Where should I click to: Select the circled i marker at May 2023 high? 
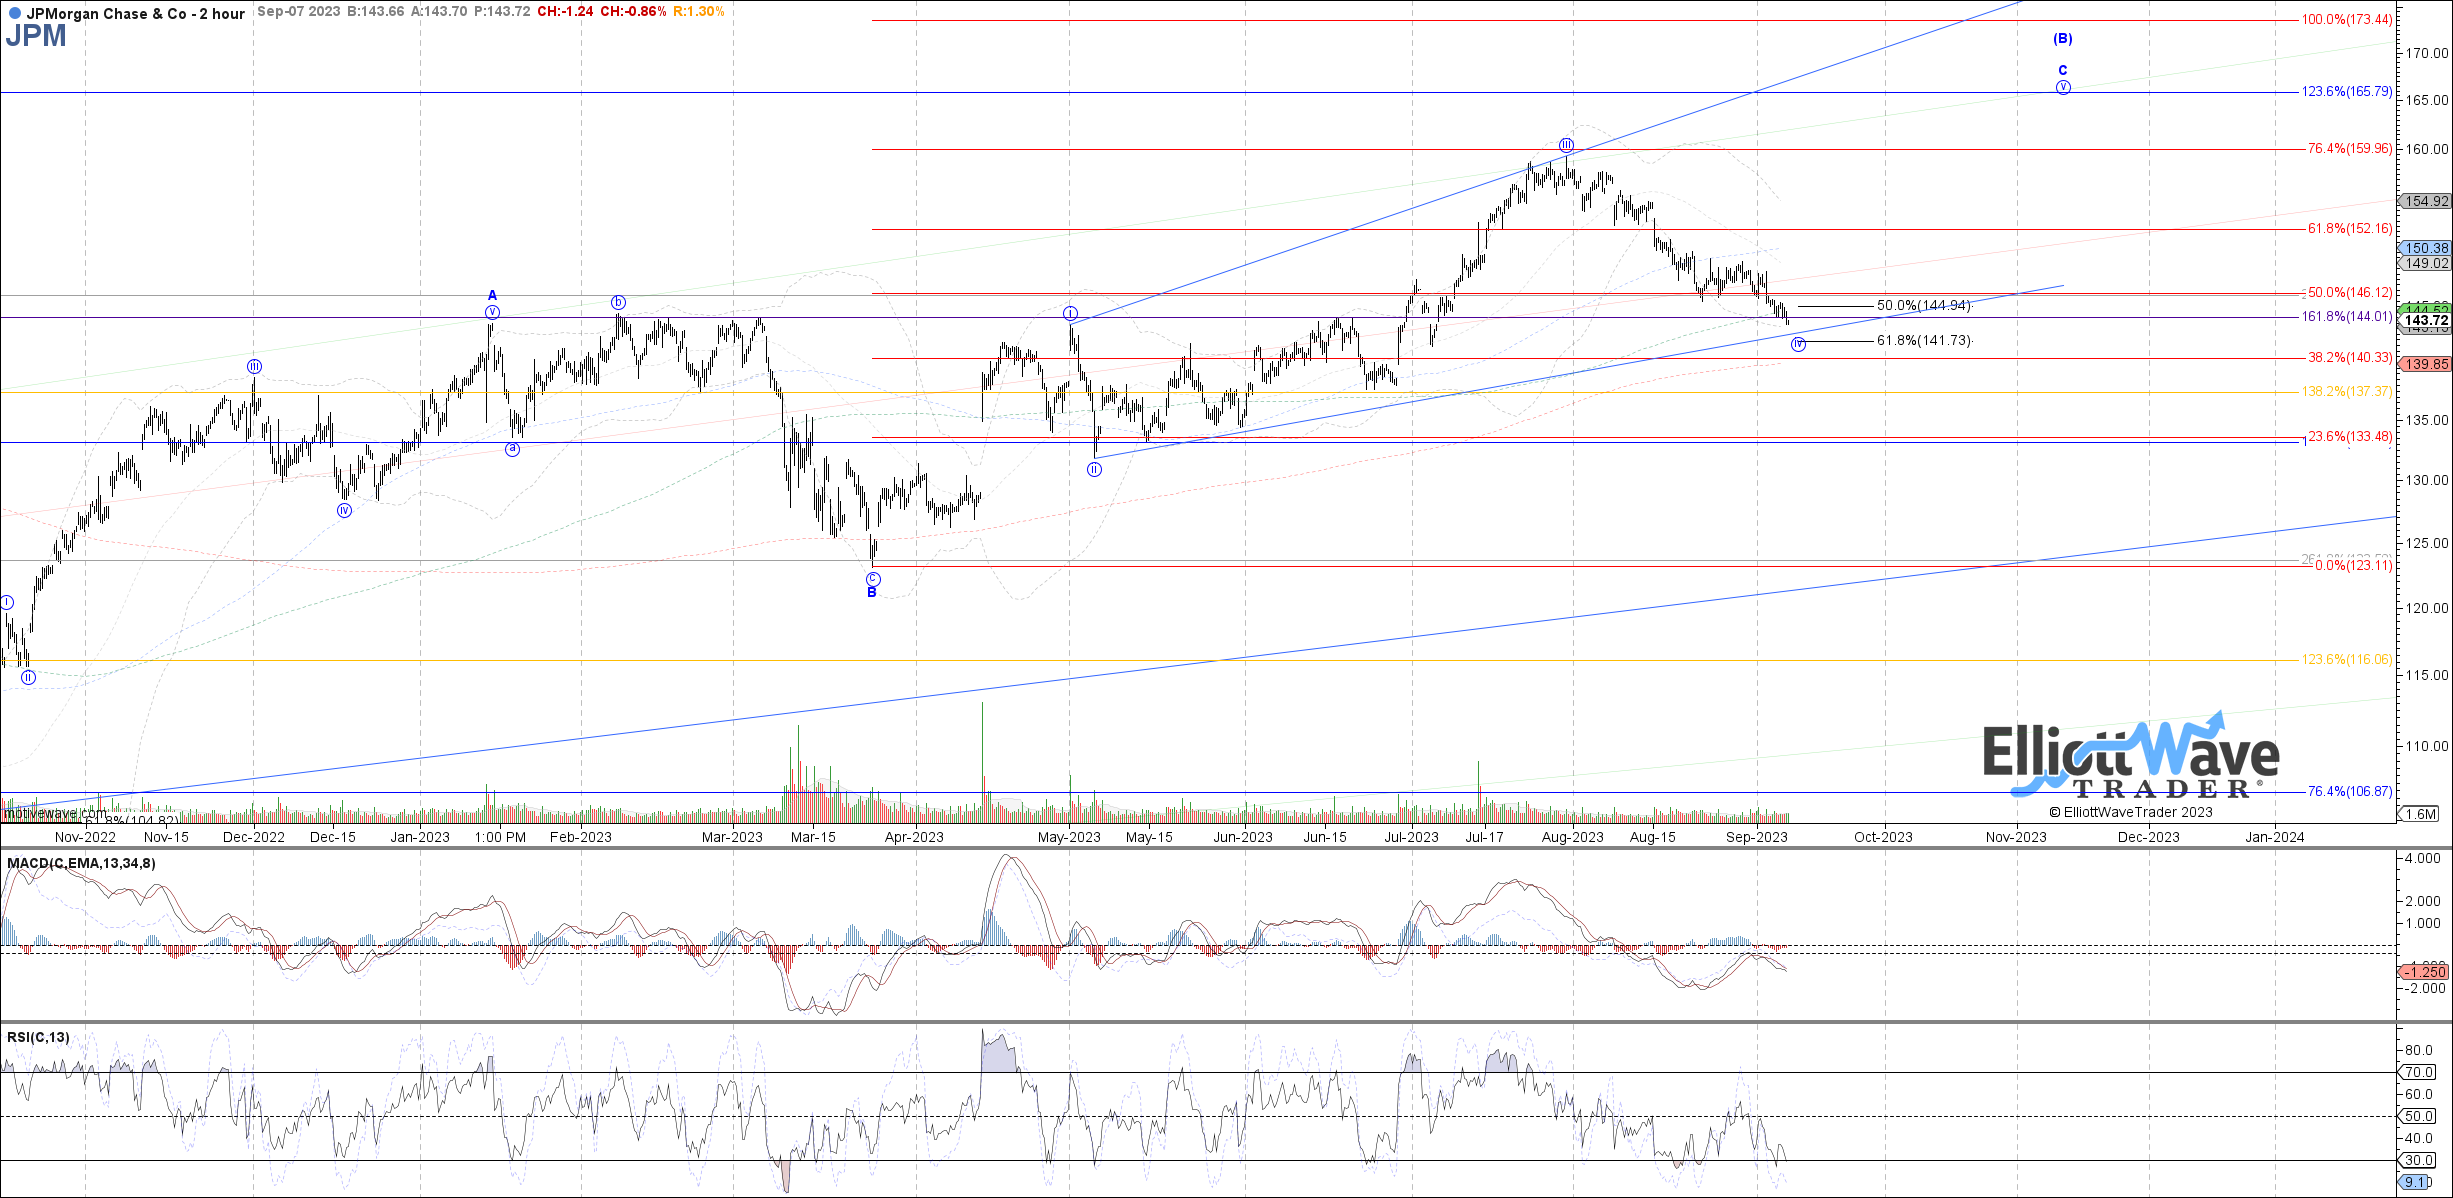pyautogui.click(x=1071, y=313)
